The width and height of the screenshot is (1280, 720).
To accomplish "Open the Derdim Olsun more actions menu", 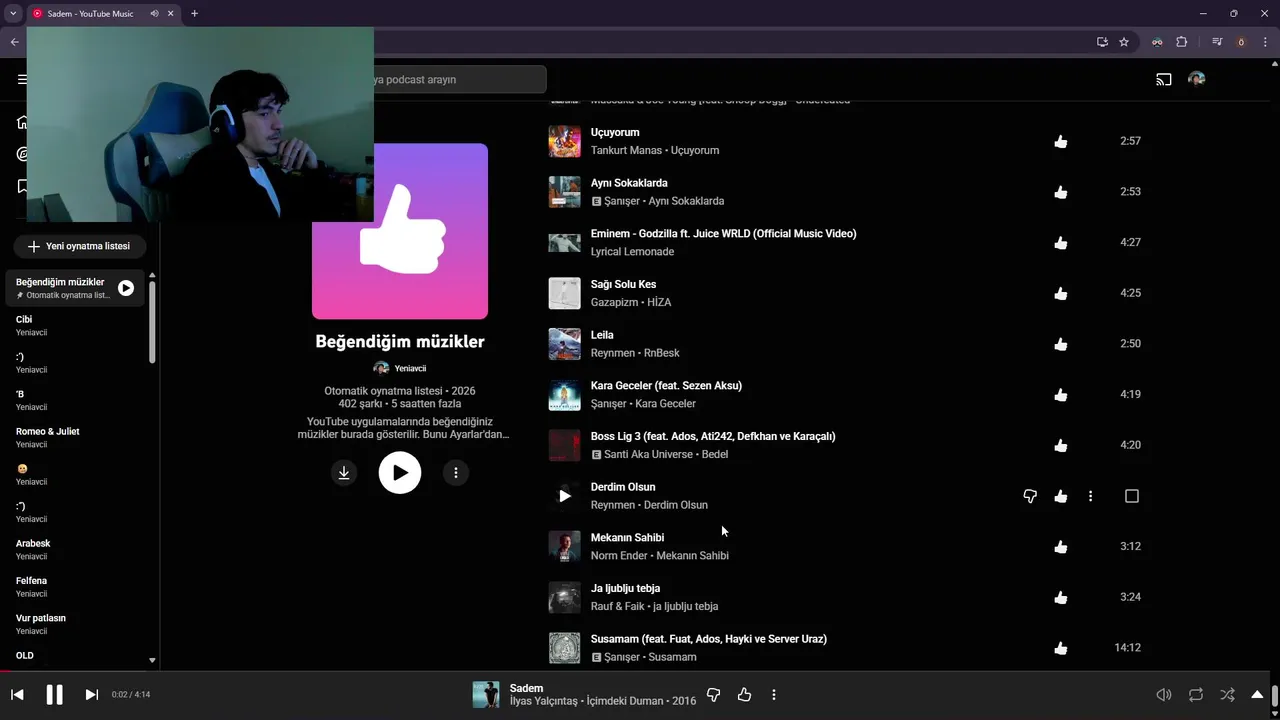I will 1090,496.
